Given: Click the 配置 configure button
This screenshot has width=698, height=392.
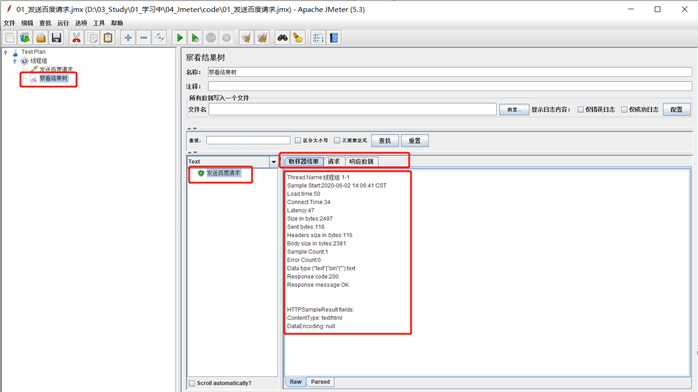Looking at the screenshot, I should tap(677, 109).
